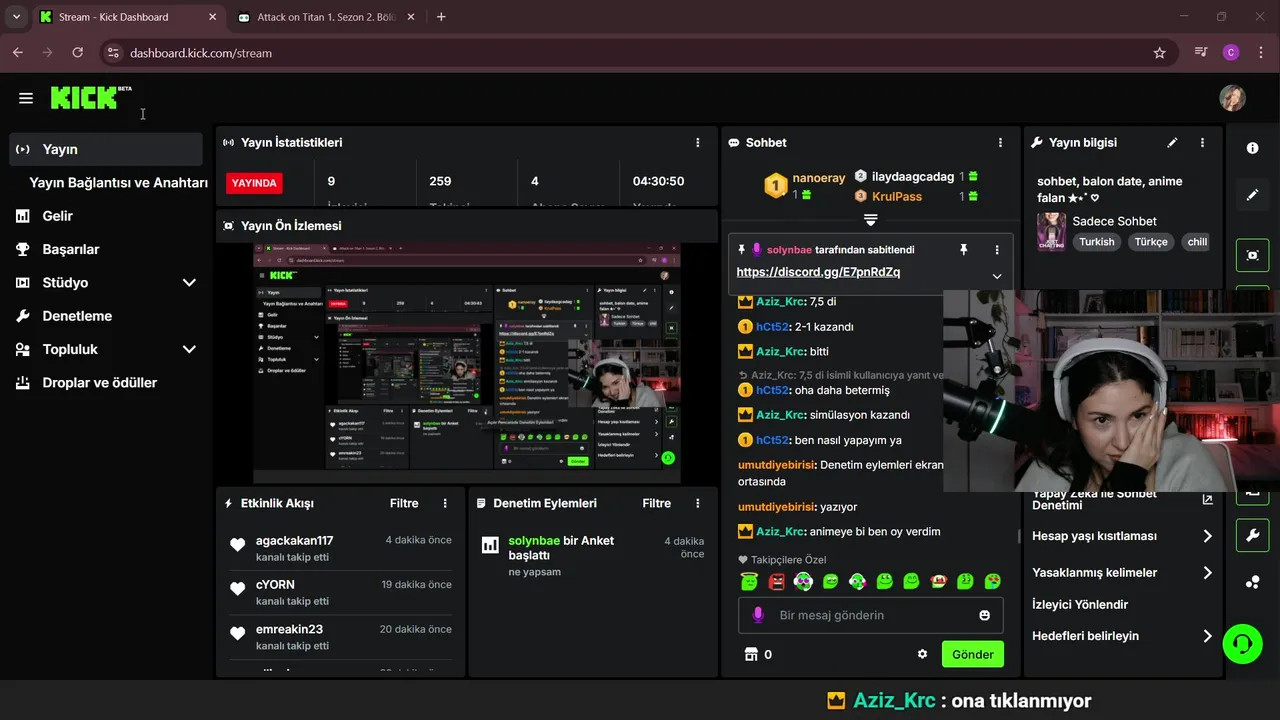Open the shop icon below the chat box
1280x720 pixels.
tap(751, 654)
